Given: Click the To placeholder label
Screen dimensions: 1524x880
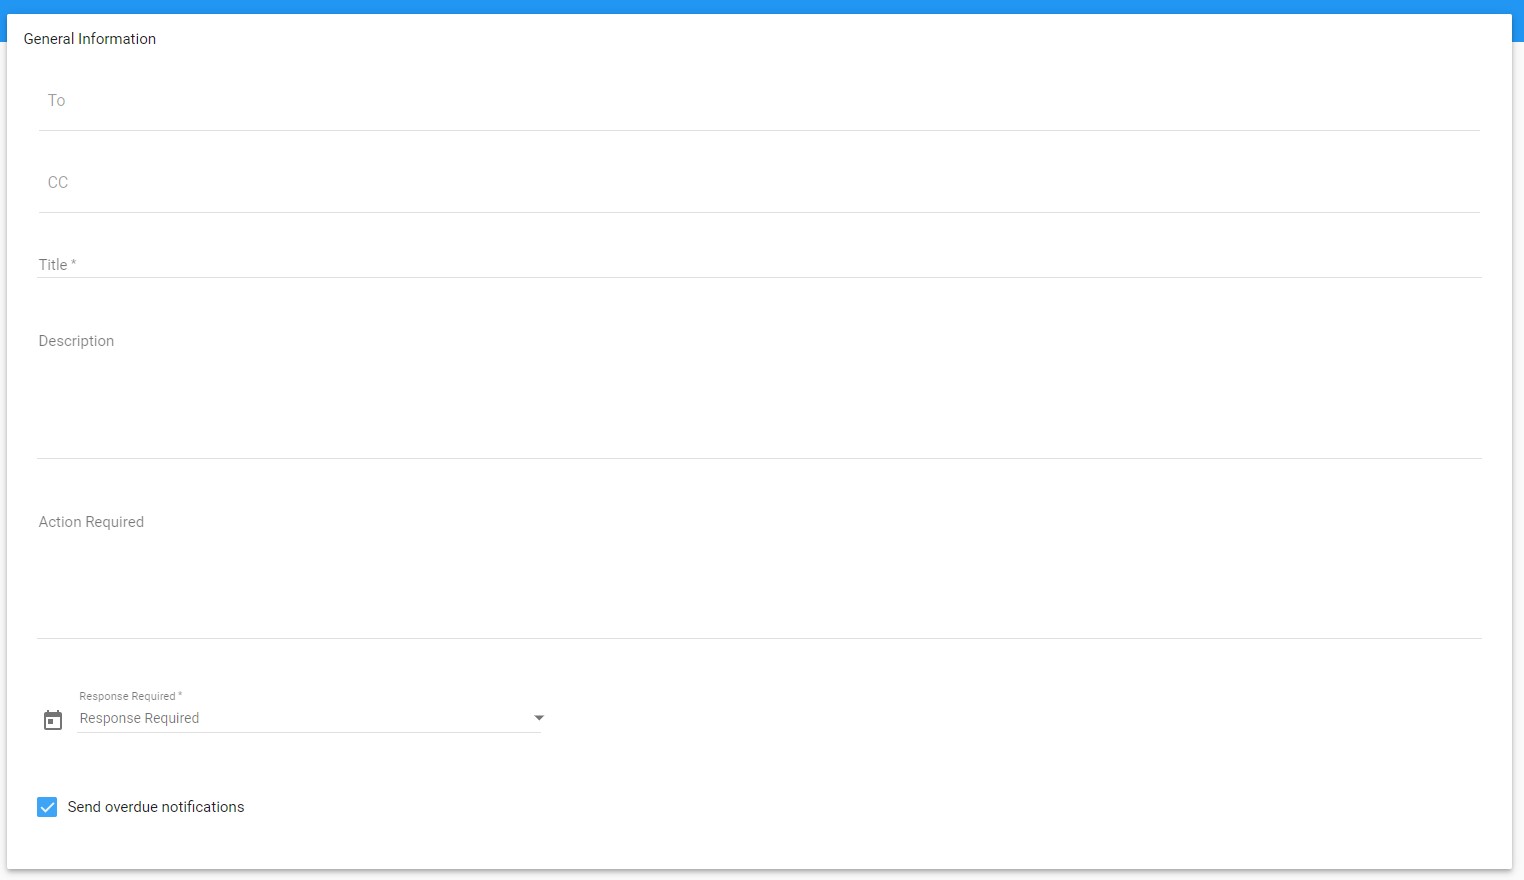Looking at the screenshot, I should 56,100.
